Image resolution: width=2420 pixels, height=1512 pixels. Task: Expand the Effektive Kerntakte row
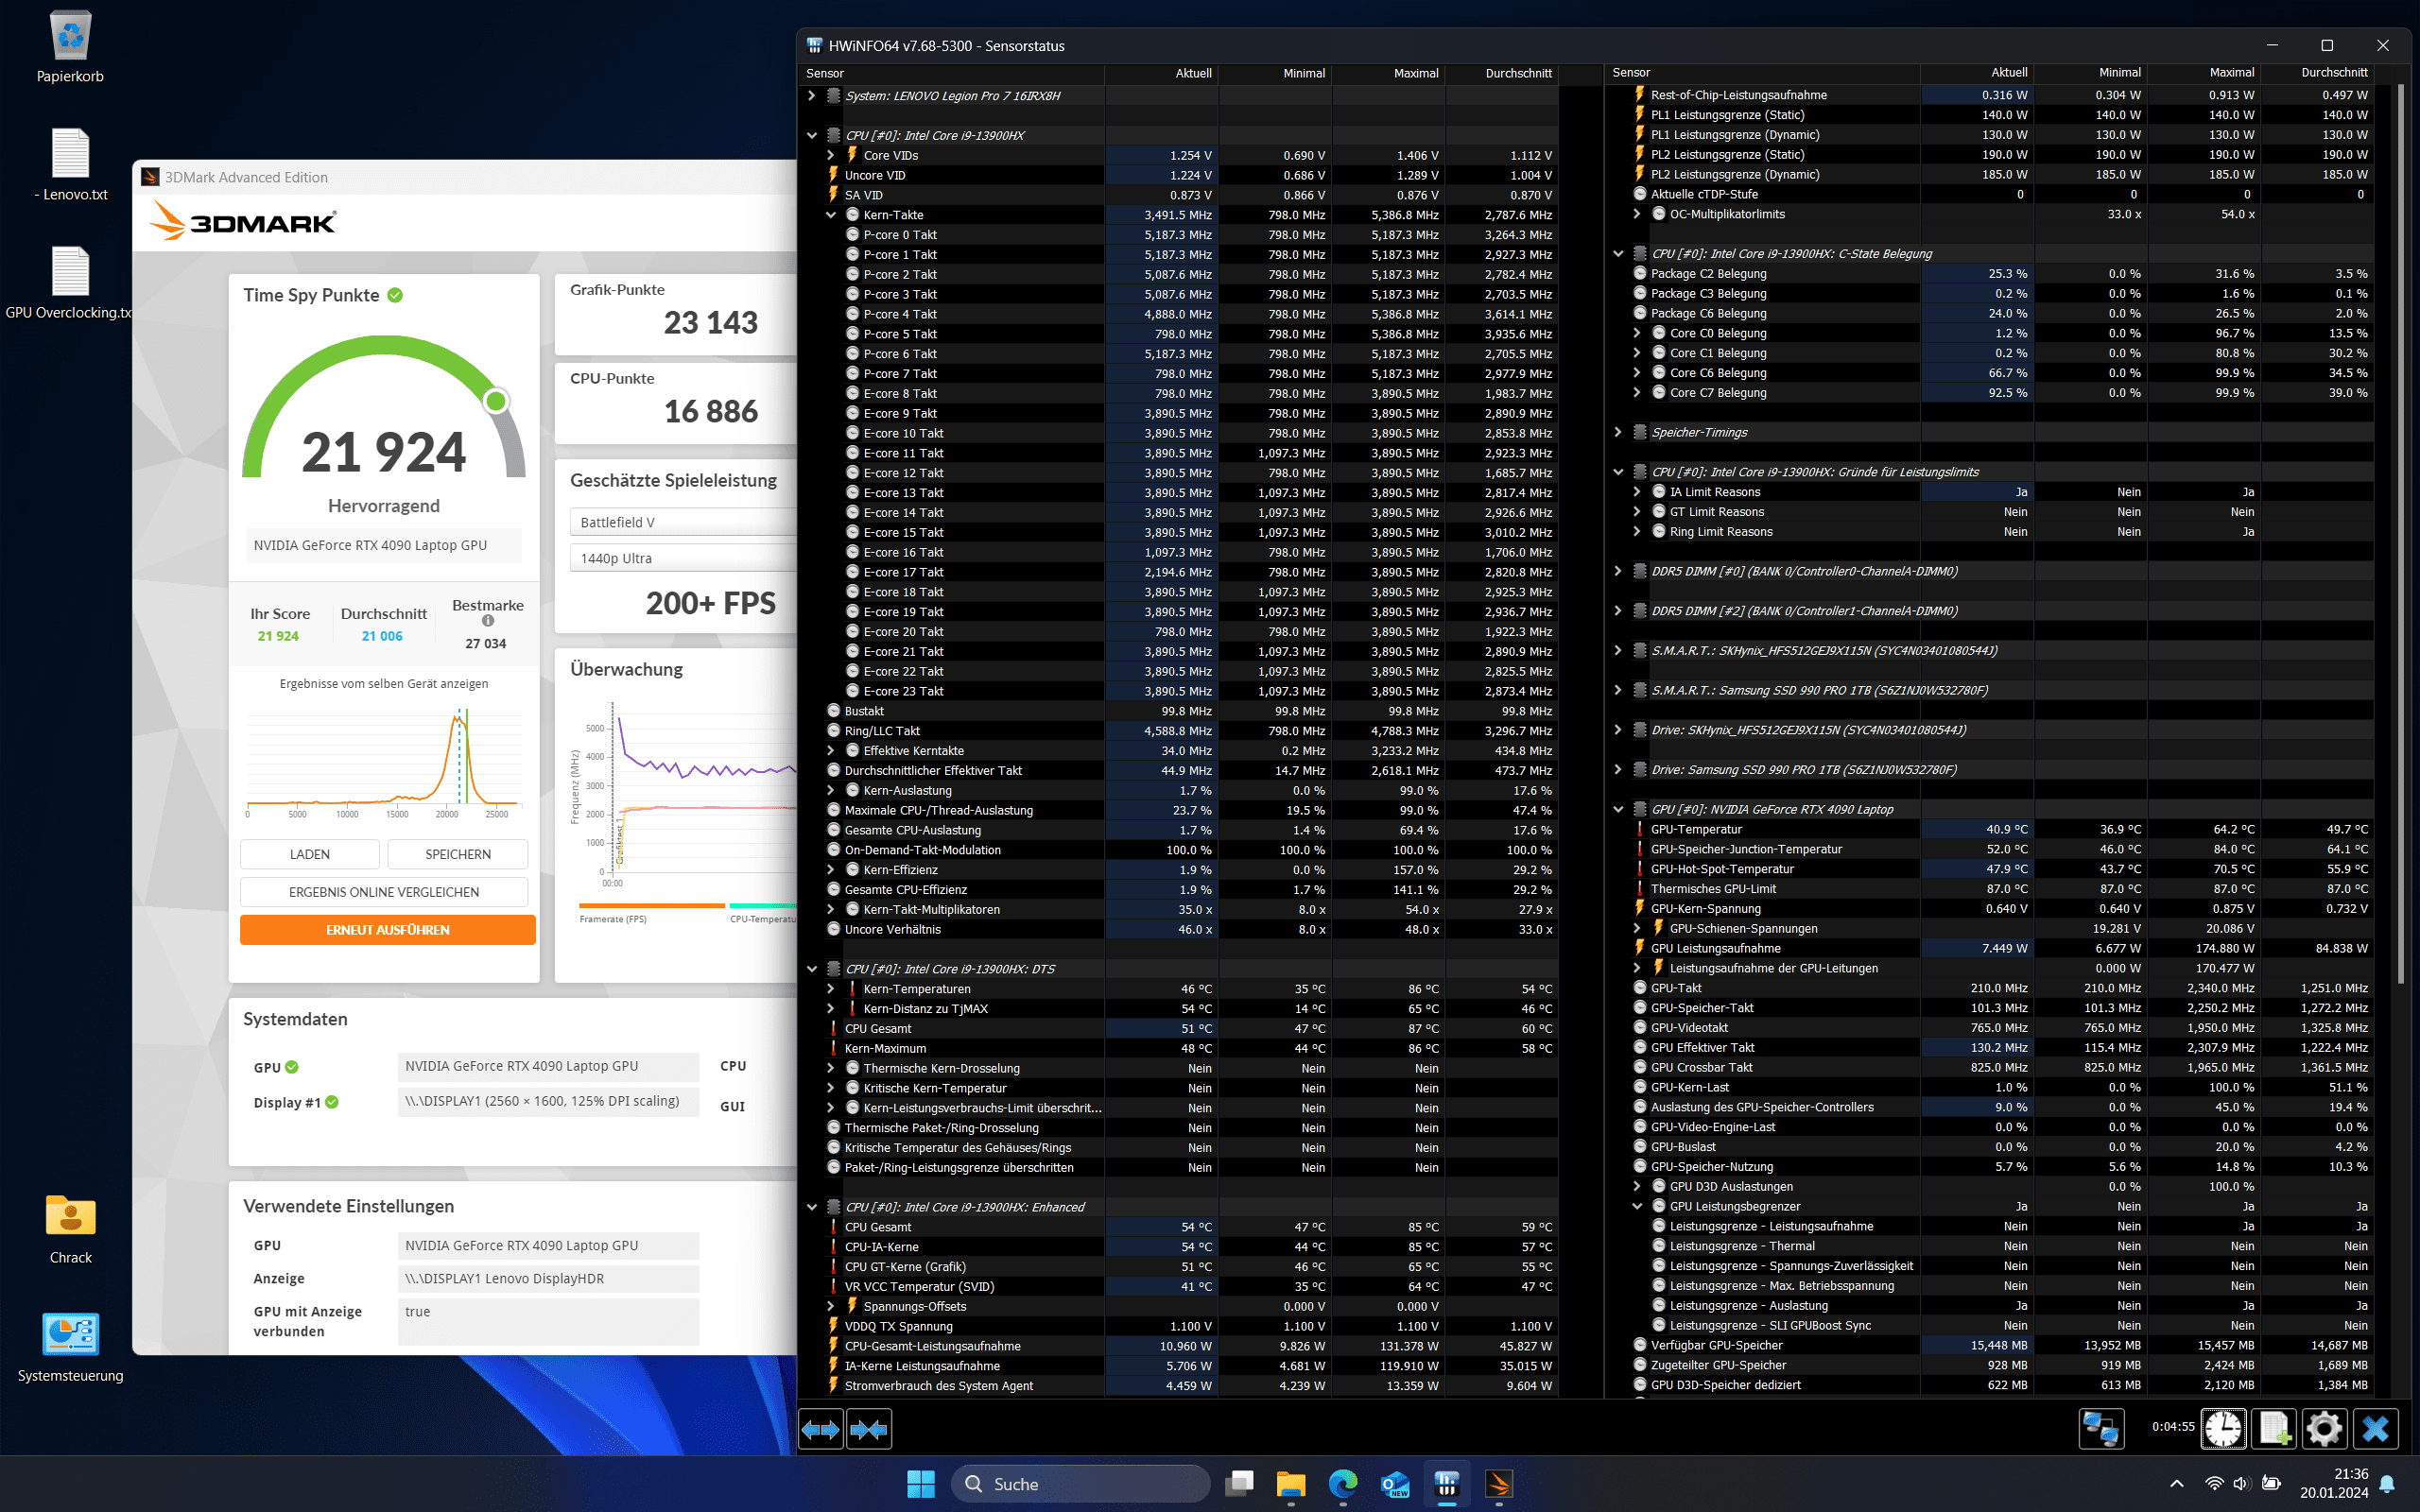830,751
